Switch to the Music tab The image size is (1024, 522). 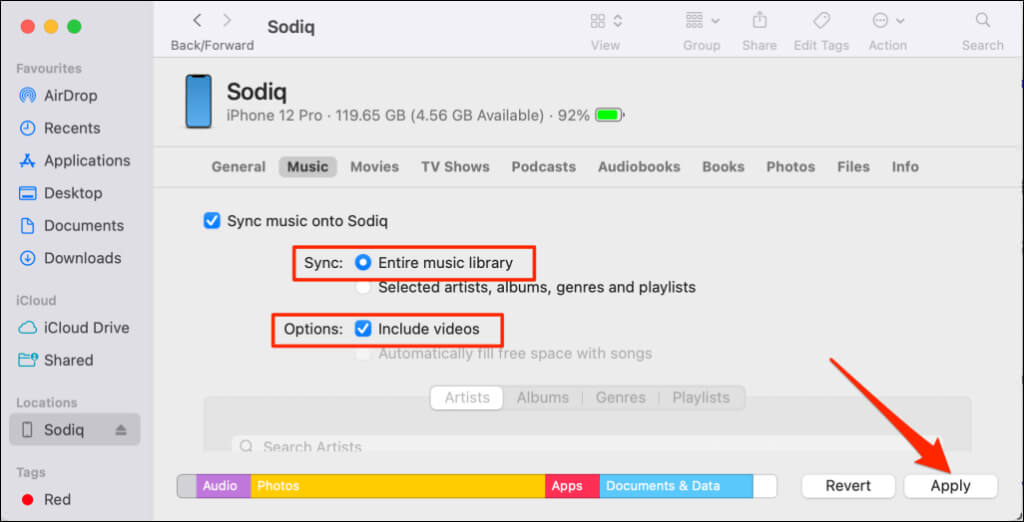308,167
